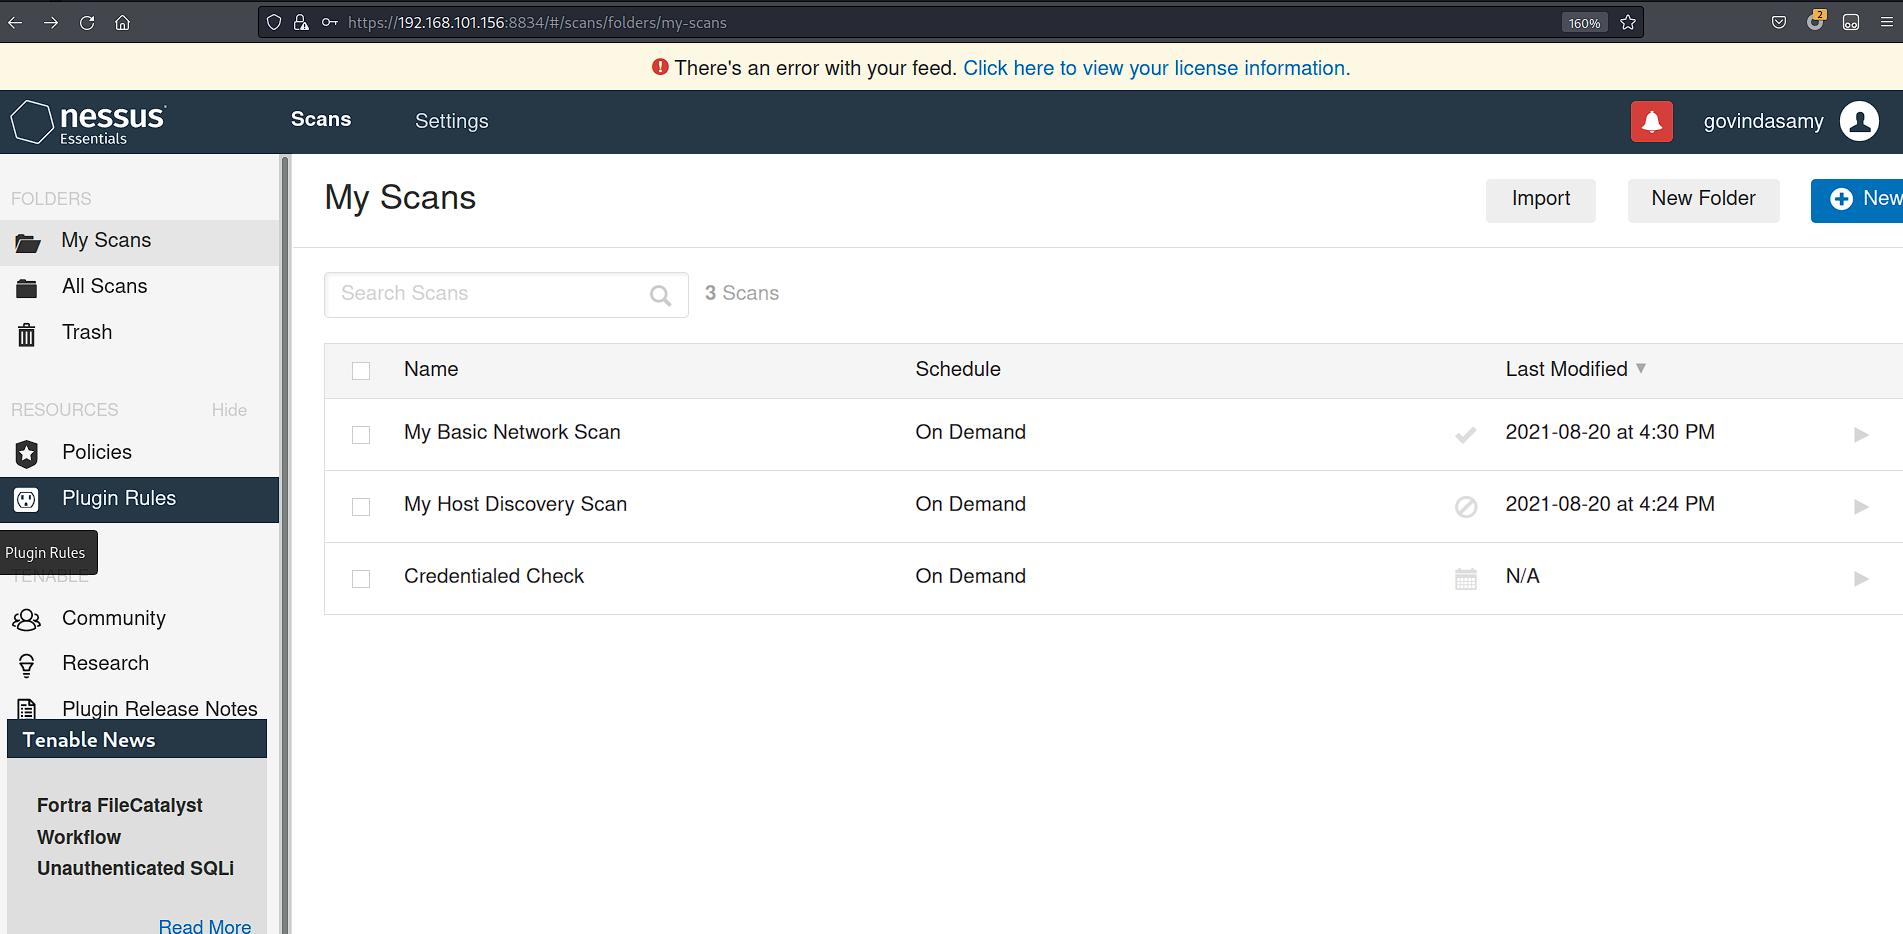Click the Trash bin icon

[x=27, y=334]
